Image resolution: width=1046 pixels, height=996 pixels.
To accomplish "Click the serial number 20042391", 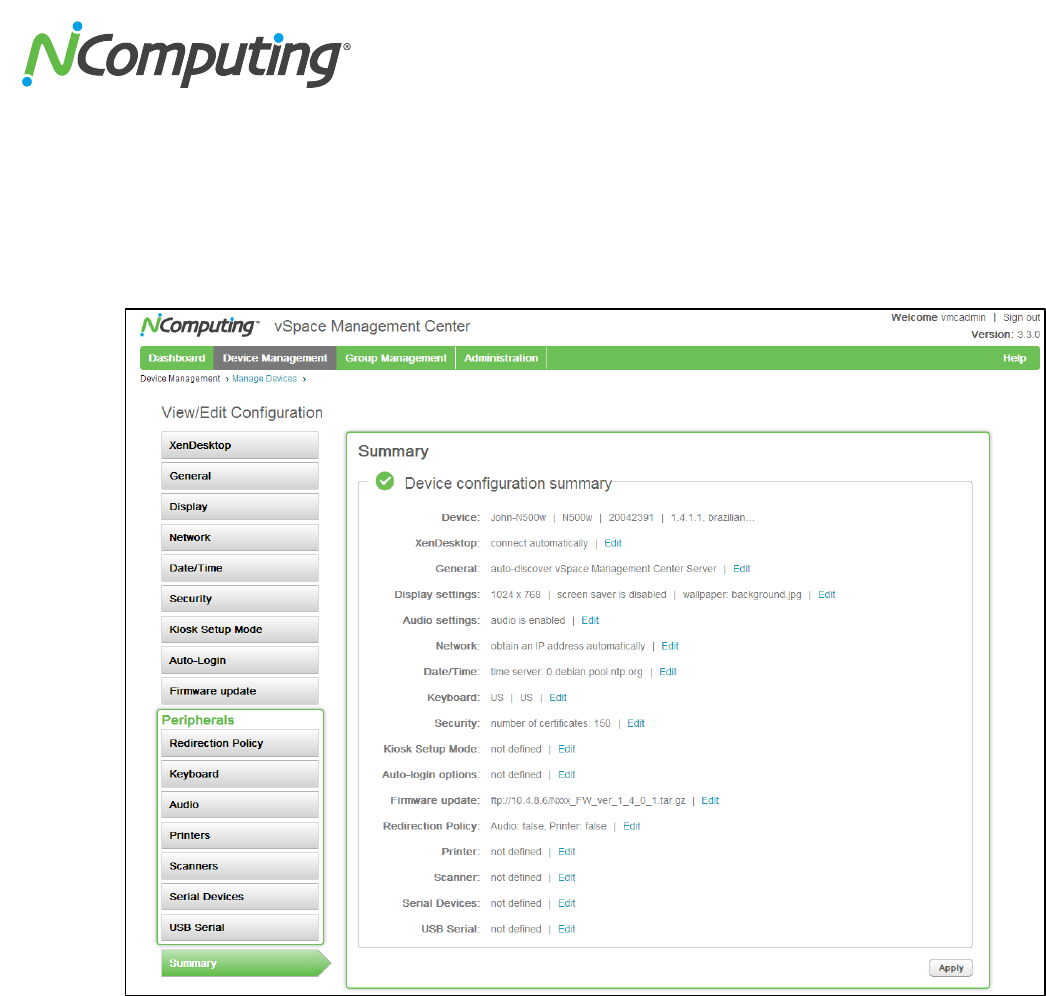I will coord(631,518).
